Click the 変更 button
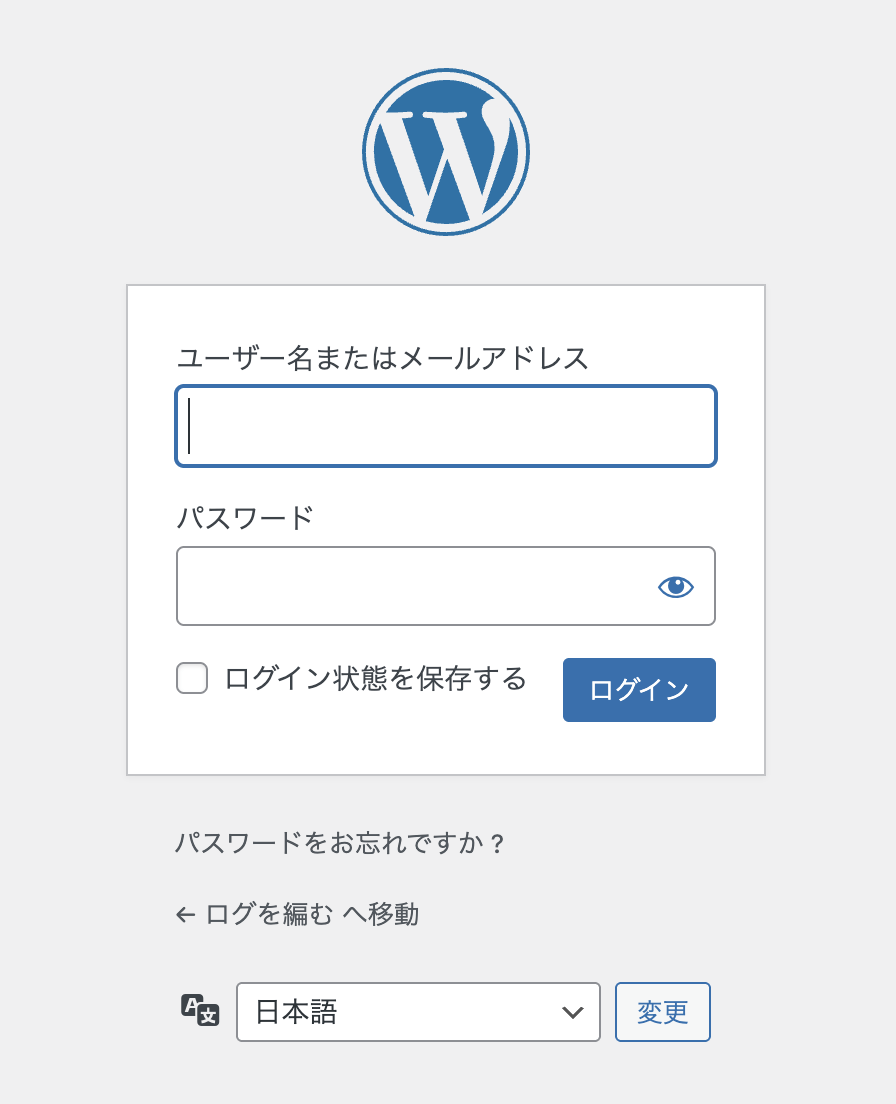 tap(662, 1012)
